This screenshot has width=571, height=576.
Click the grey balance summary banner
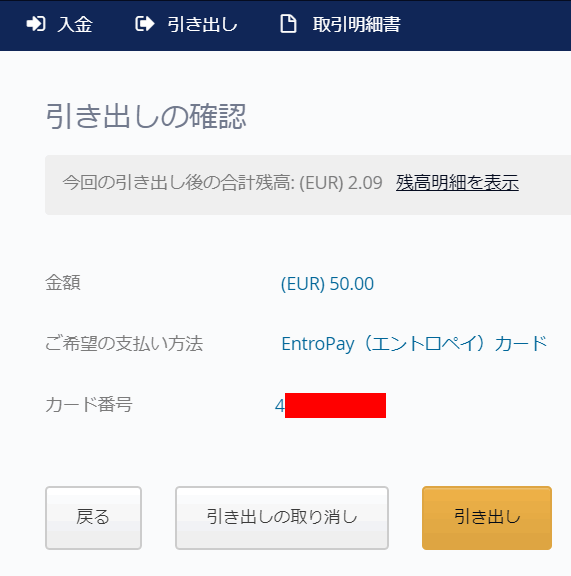pos(308,185)
